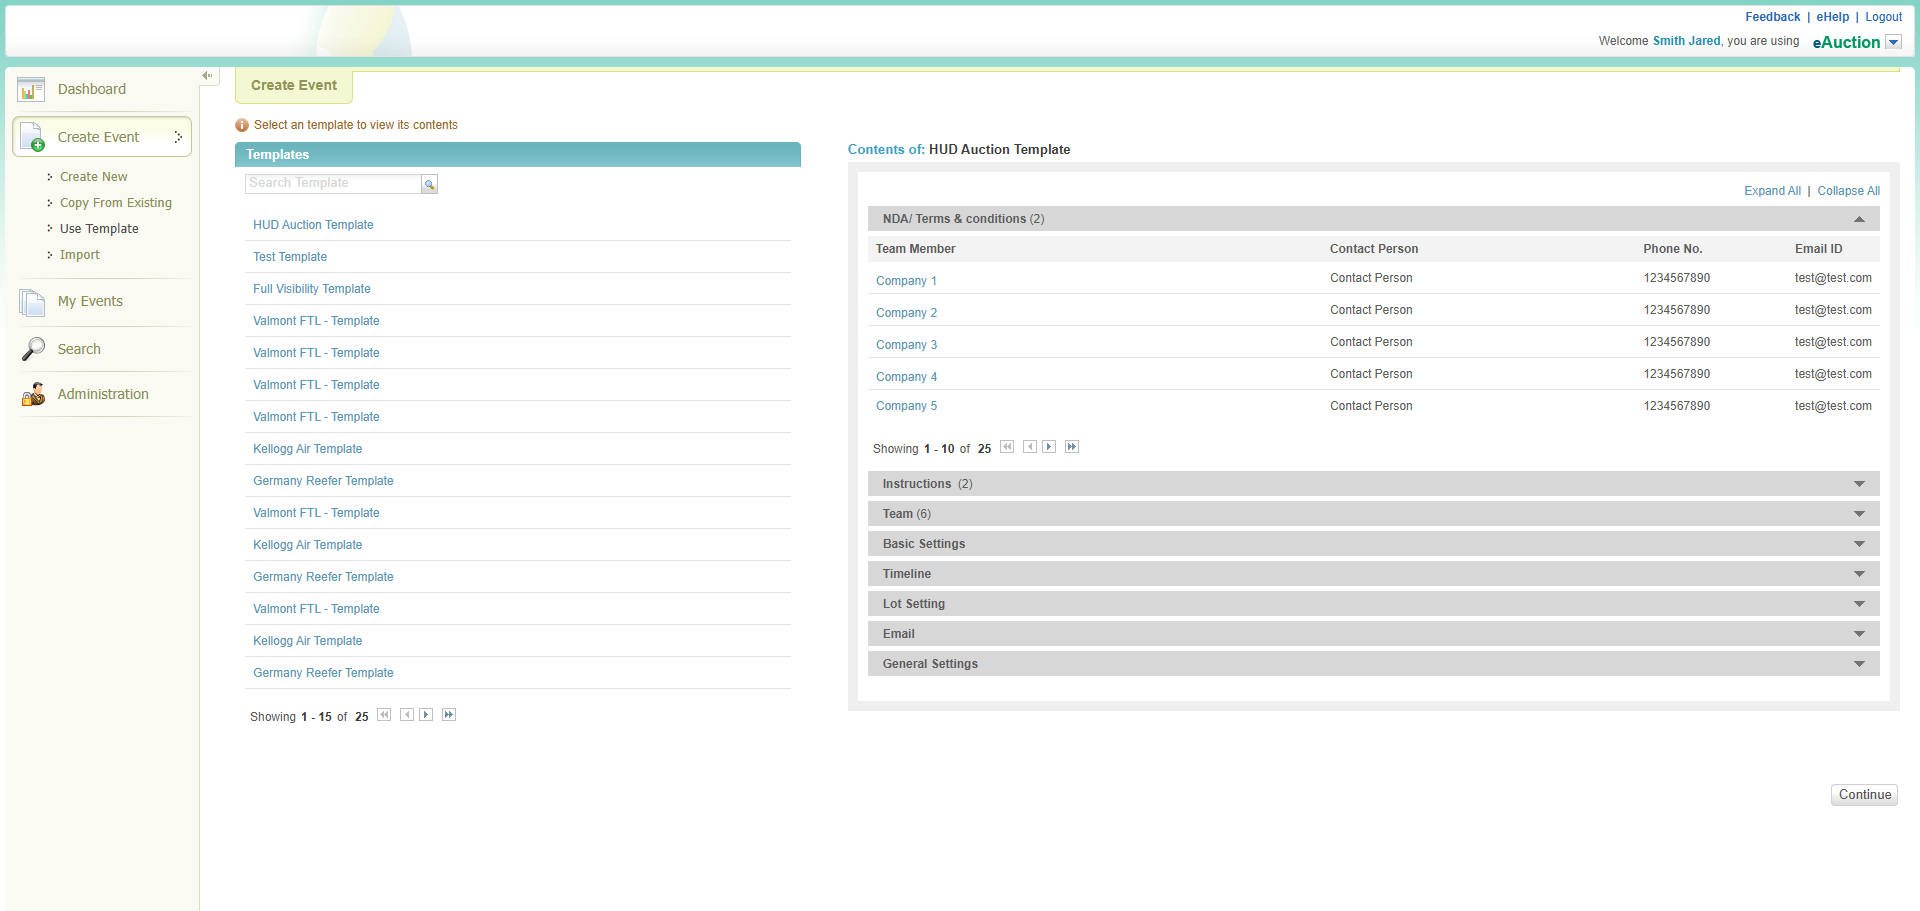Collapse the left sidebar with arrow icon
Screen dimensions: 1920x911
coord(207,76)
